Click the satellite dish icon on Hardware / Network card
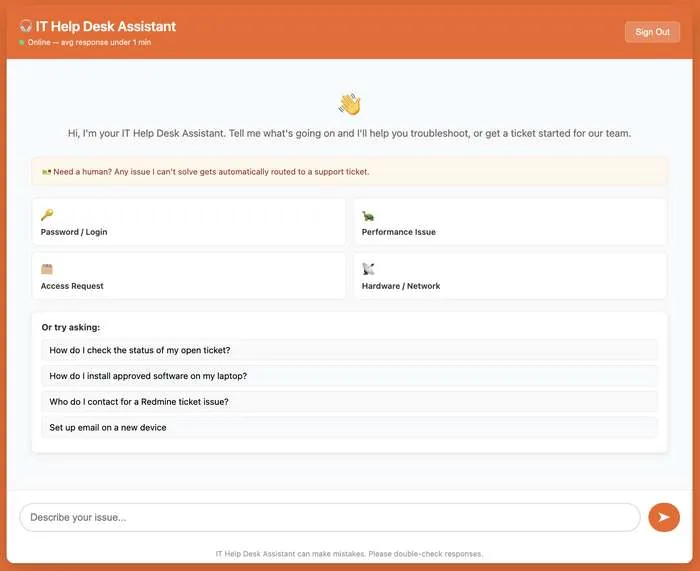This screenshot has height=571, width=700. (368, 269)
